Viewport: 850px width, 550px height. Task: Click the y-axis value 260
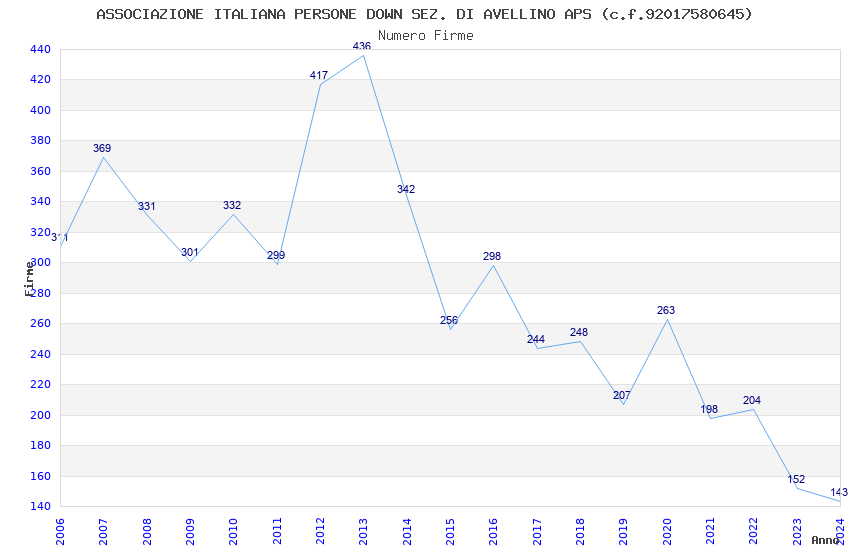click(x=41, y=323)
